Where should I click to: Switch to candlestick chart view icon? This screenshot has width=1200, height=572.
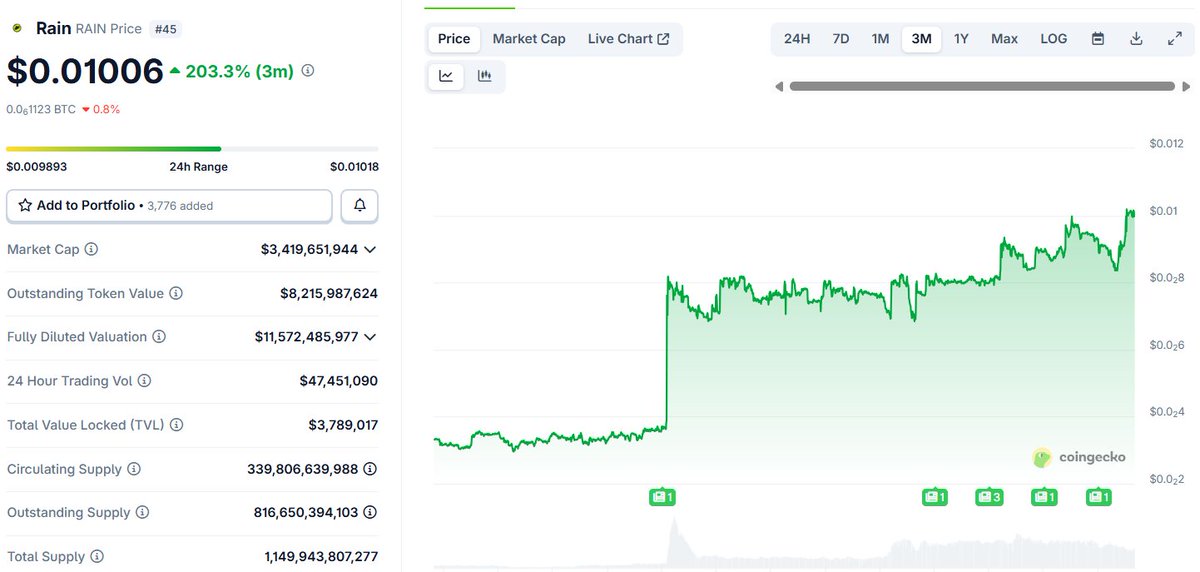point(485,76)
